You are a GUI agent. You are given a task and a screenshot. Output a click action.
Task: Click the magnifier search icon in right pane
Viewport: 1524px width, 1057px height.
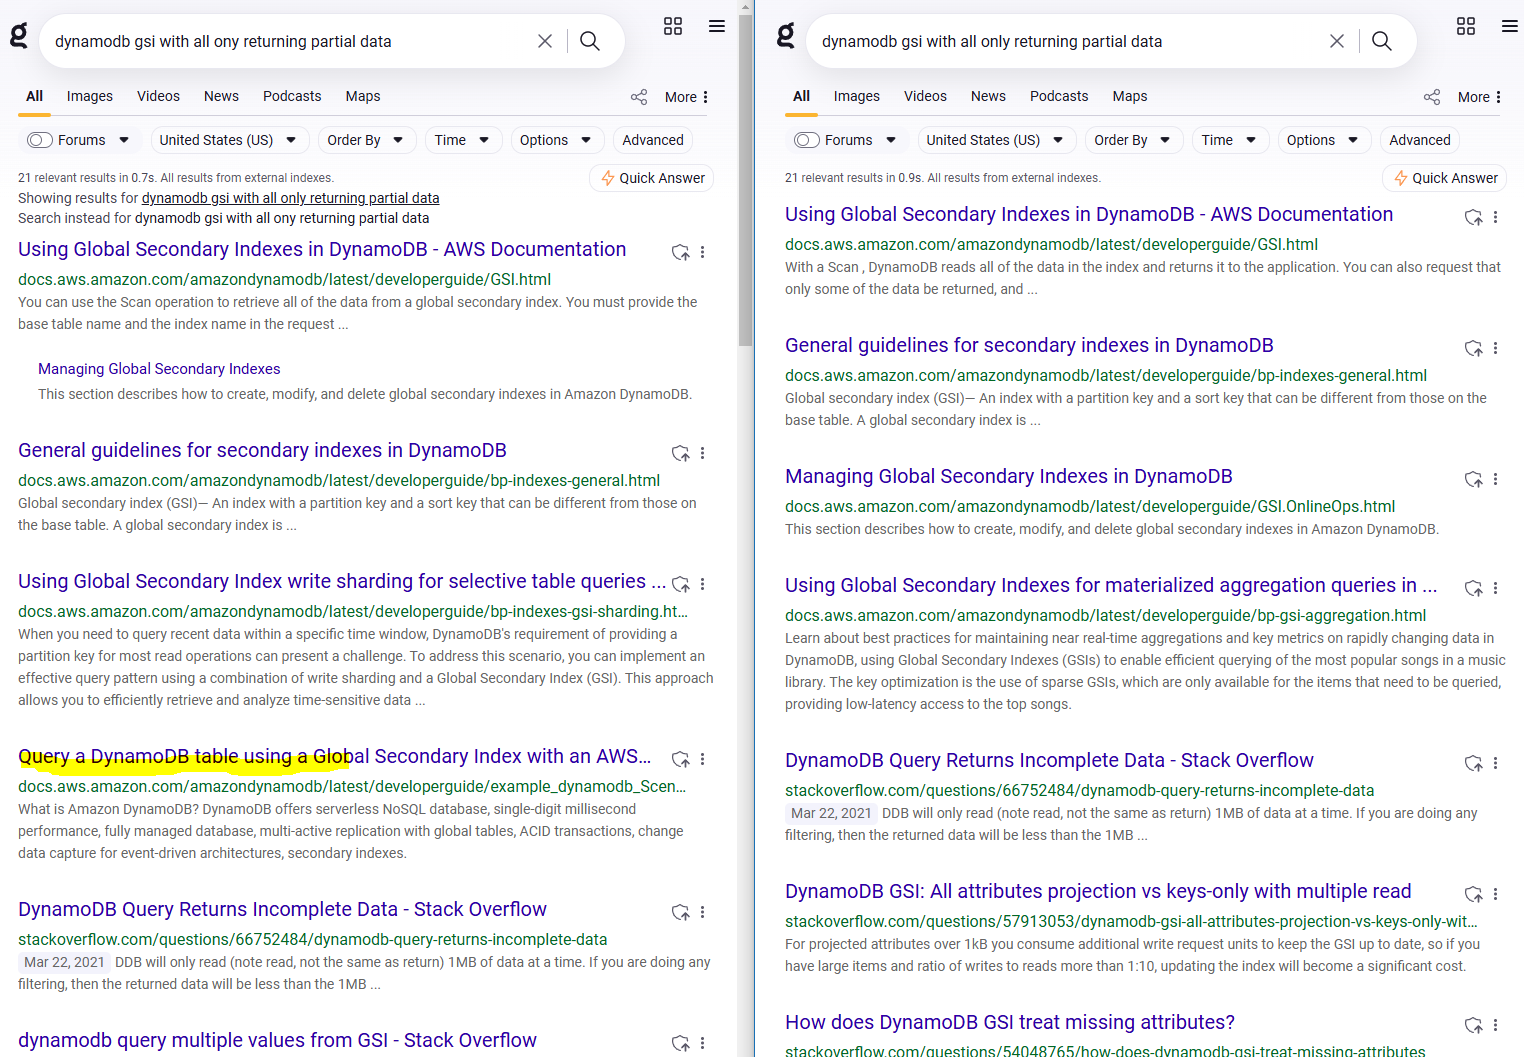coord(1381,41)
